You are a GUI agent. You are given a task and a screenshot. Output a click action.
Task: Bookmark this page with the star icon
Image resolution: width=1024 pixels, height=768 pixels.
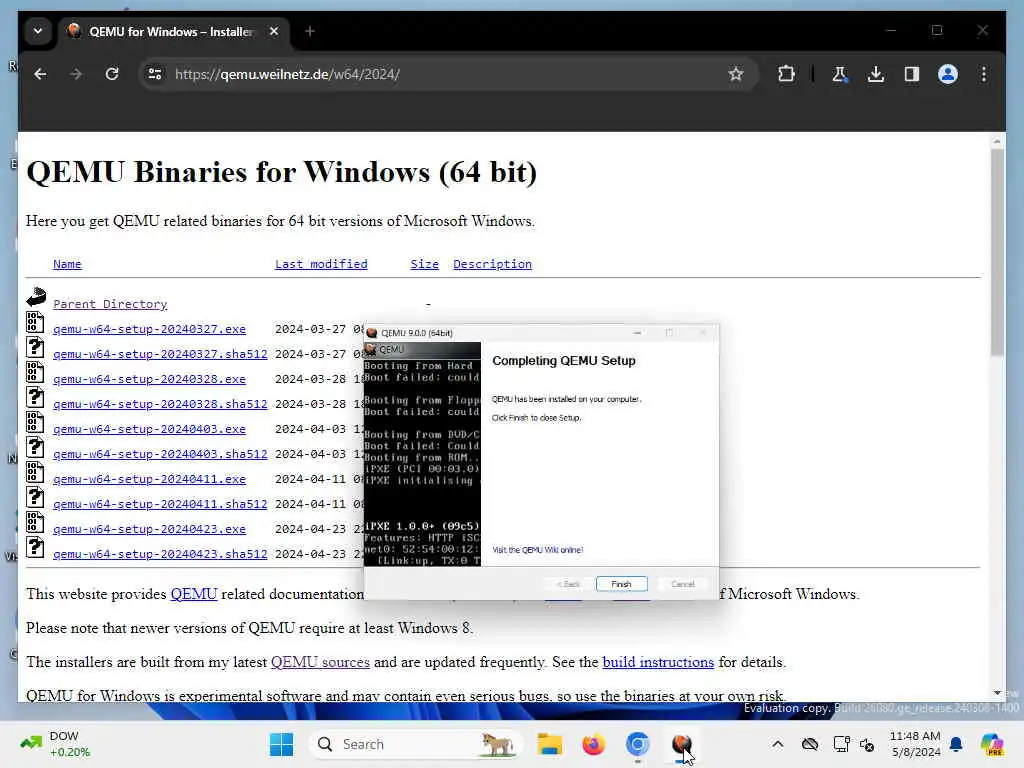[x=736, y=74]
